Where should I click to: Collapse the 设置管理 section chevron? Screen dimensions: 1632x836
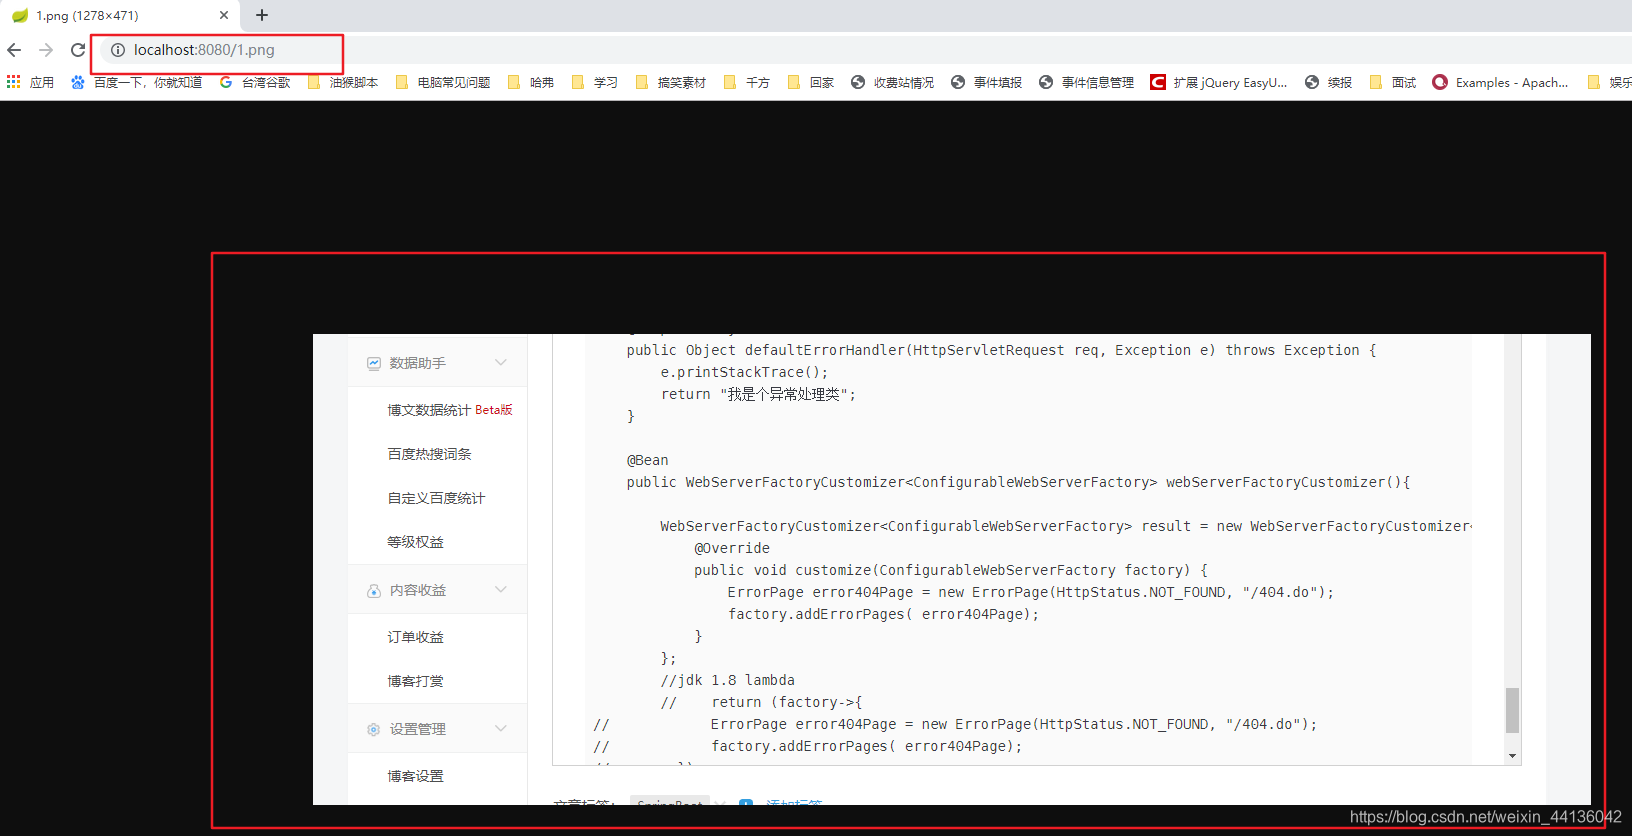point(501,728)
